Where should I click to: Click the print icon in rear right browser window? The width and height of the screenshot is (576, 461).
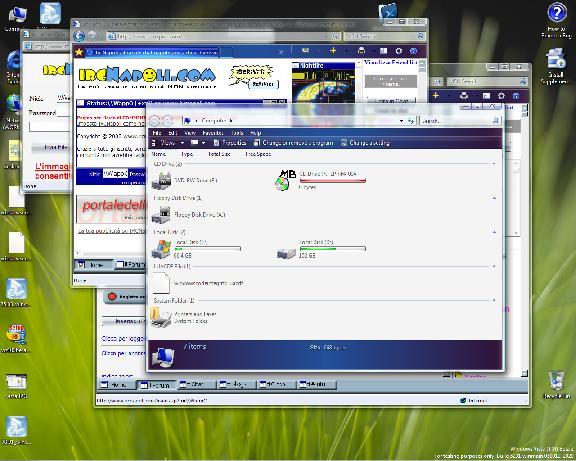464,96
